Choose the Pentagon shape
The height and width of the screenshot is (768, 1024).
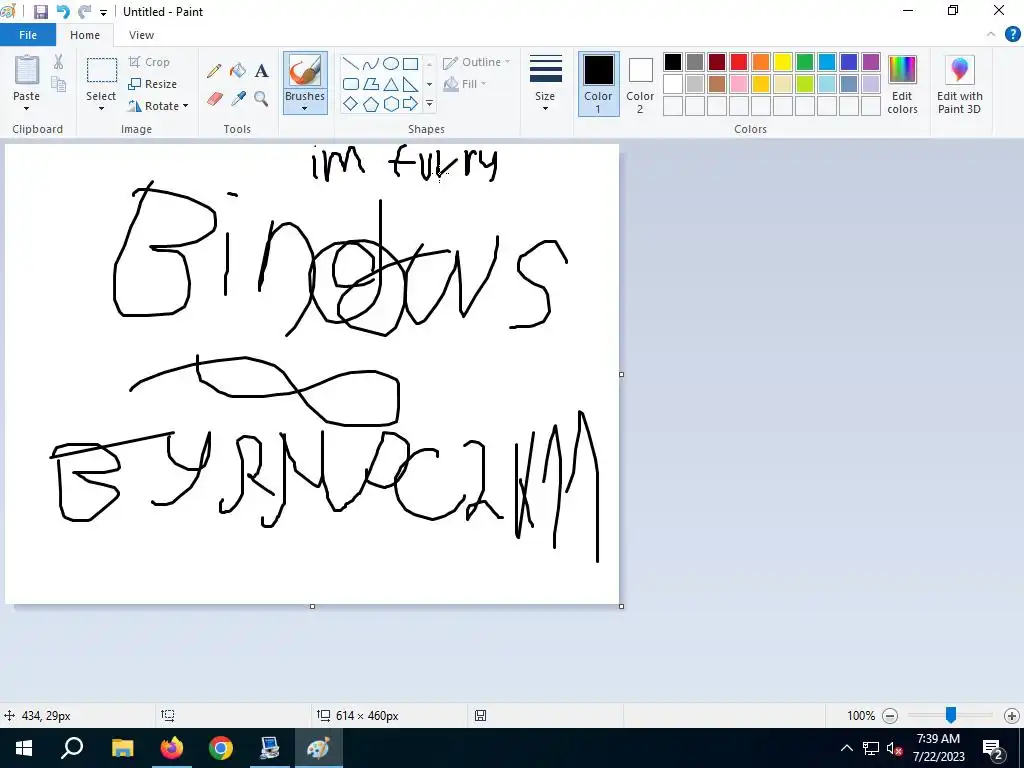(370, 104)
